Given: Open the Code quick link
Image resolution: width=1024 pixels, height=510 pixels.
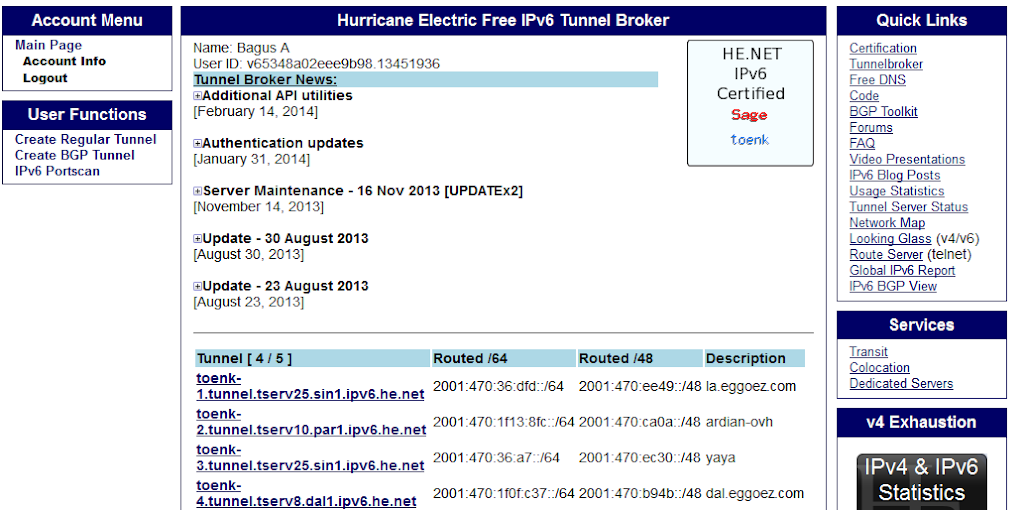Looking at the screenshot, I should point(864,96).
